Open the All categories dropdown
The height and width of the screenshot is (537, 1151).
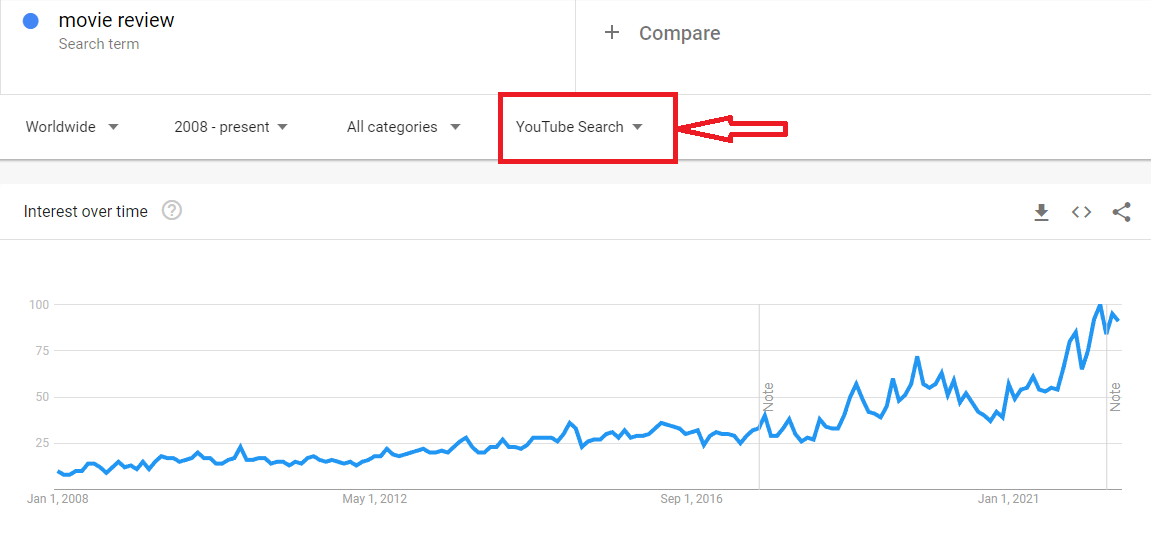(x=403, y=127)
